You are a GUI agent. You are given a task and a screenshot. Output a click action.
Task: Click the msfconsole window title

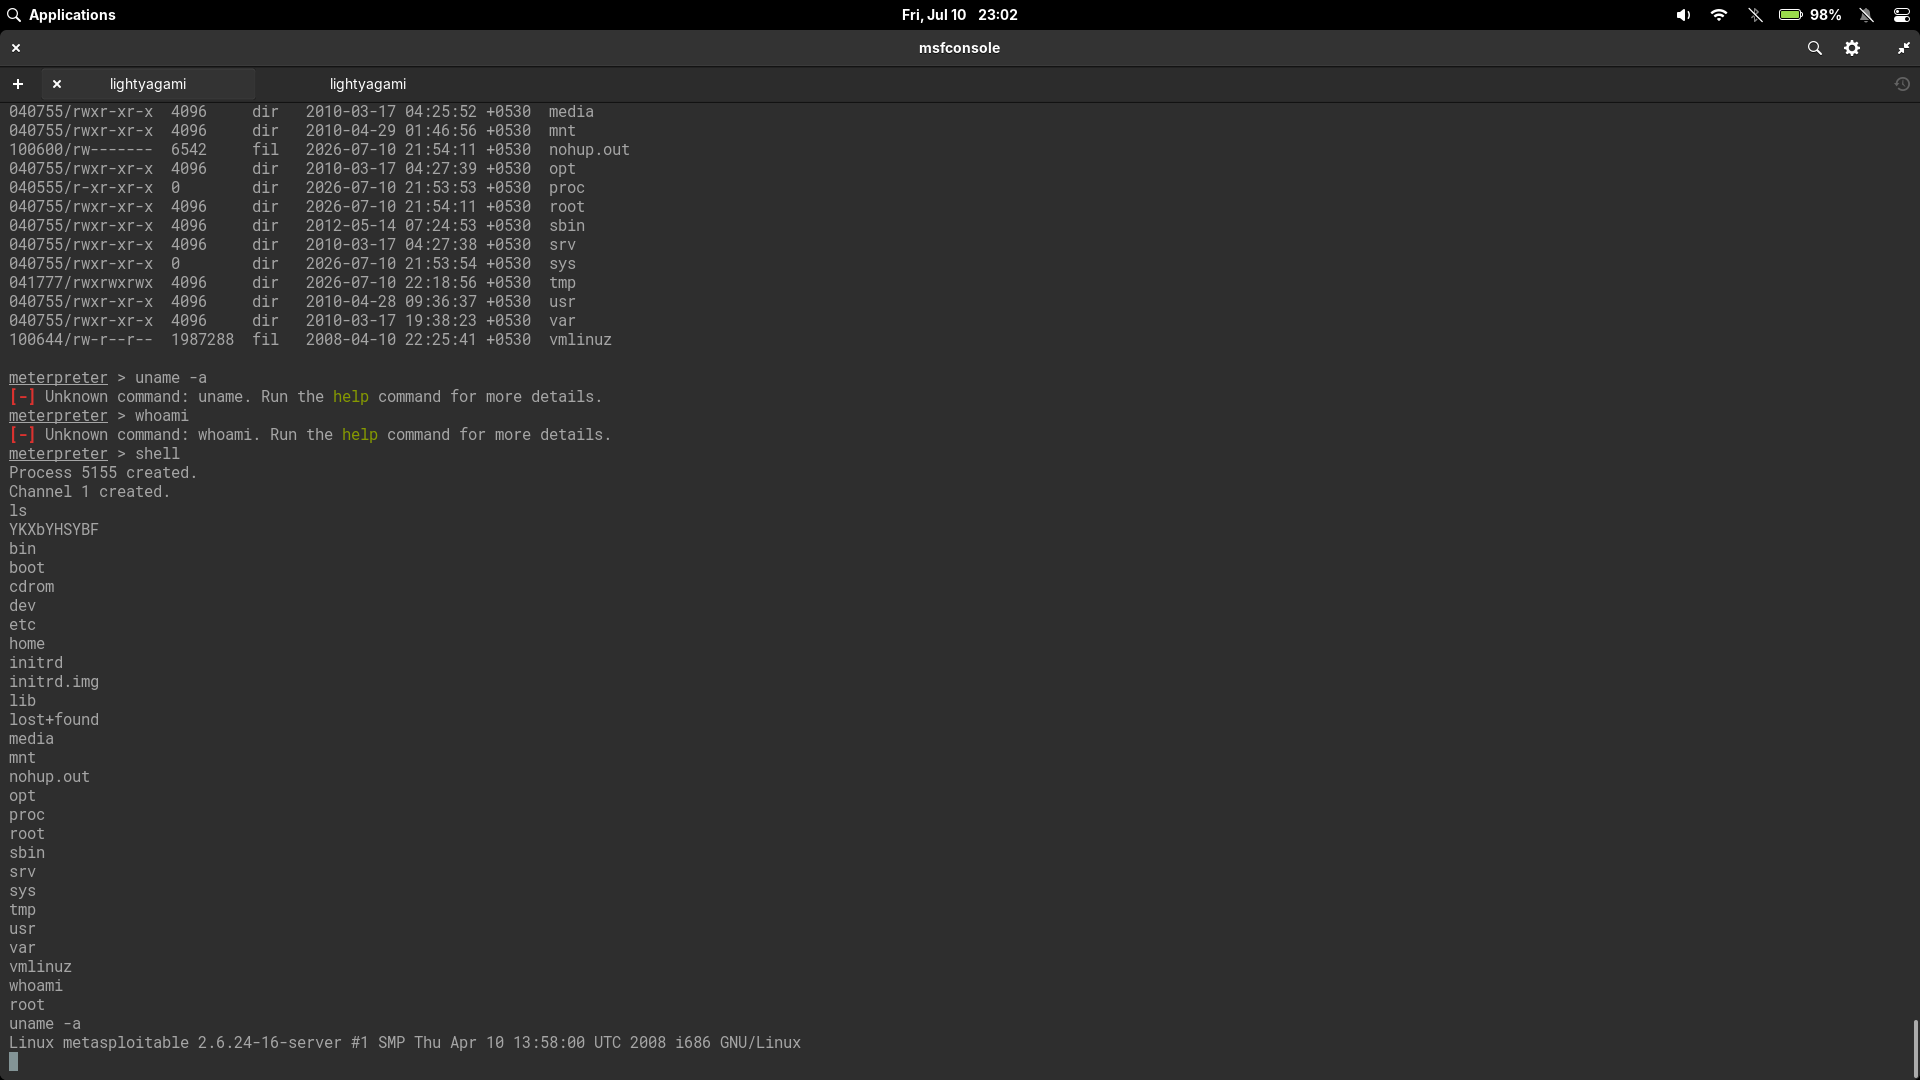(x=959, y=48)
